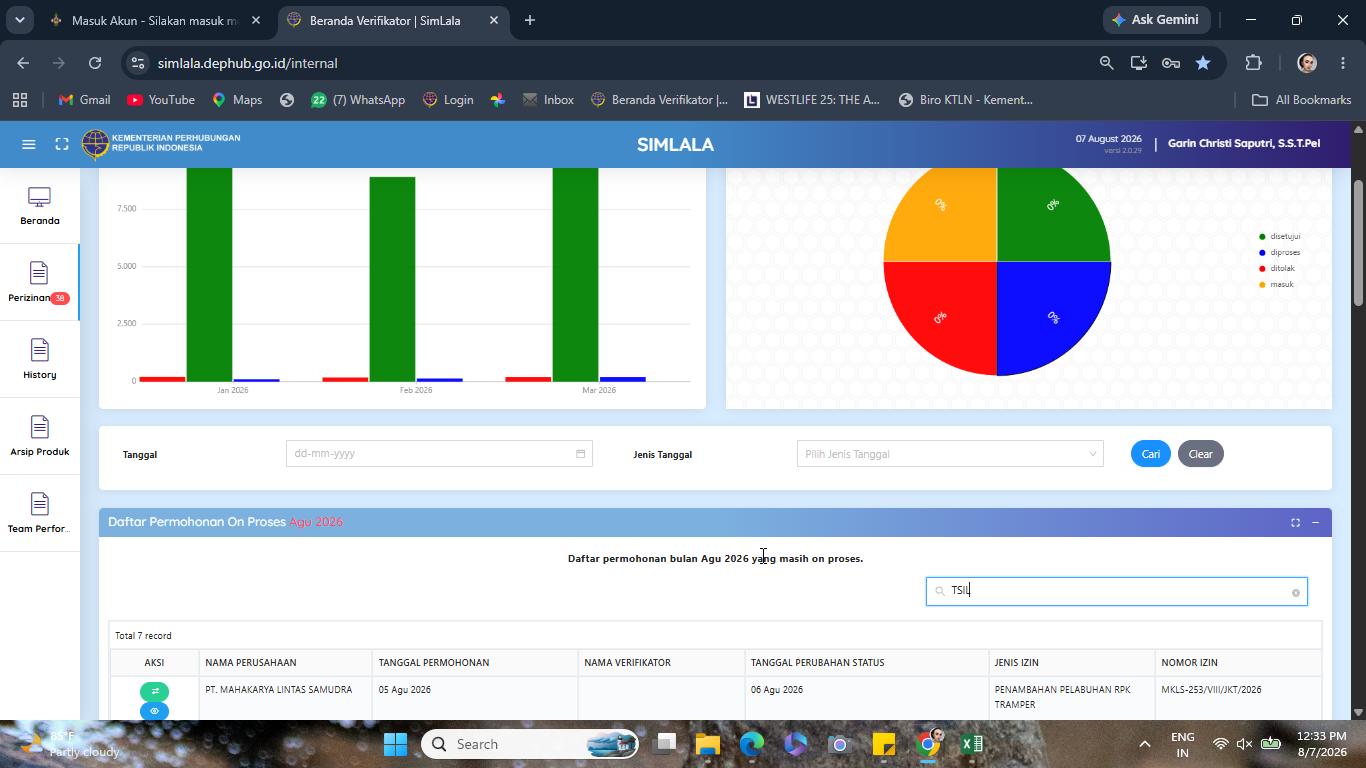Toggle the disetujui legend item
Image resolution: width=1366 pixels, height=768 pixels.
pyautogui.click(x=1280, y=236)
